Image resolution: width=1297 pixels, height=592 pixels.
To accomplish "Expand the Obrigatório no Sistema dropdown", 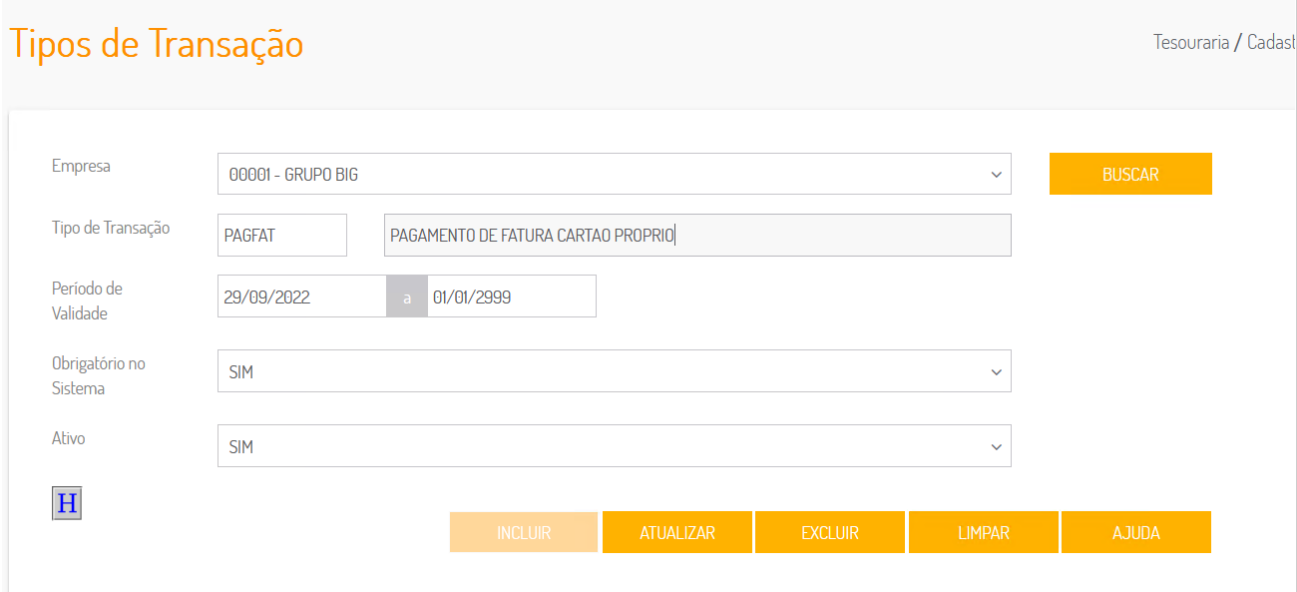I will click(614, 371).
